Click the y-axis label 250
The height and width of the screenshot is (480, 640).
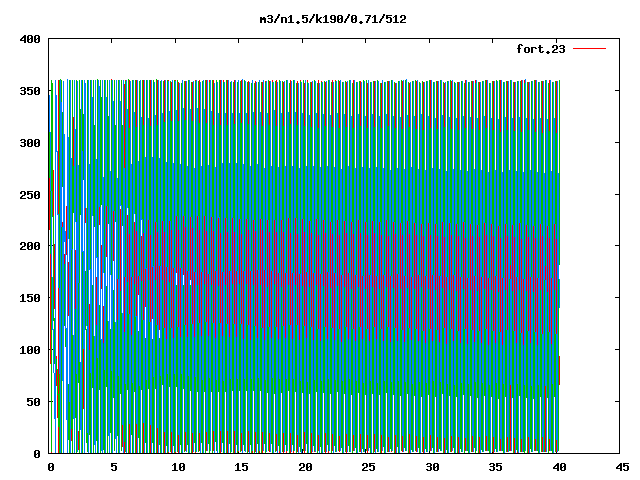pyautogui.click(x=30, y=195)
